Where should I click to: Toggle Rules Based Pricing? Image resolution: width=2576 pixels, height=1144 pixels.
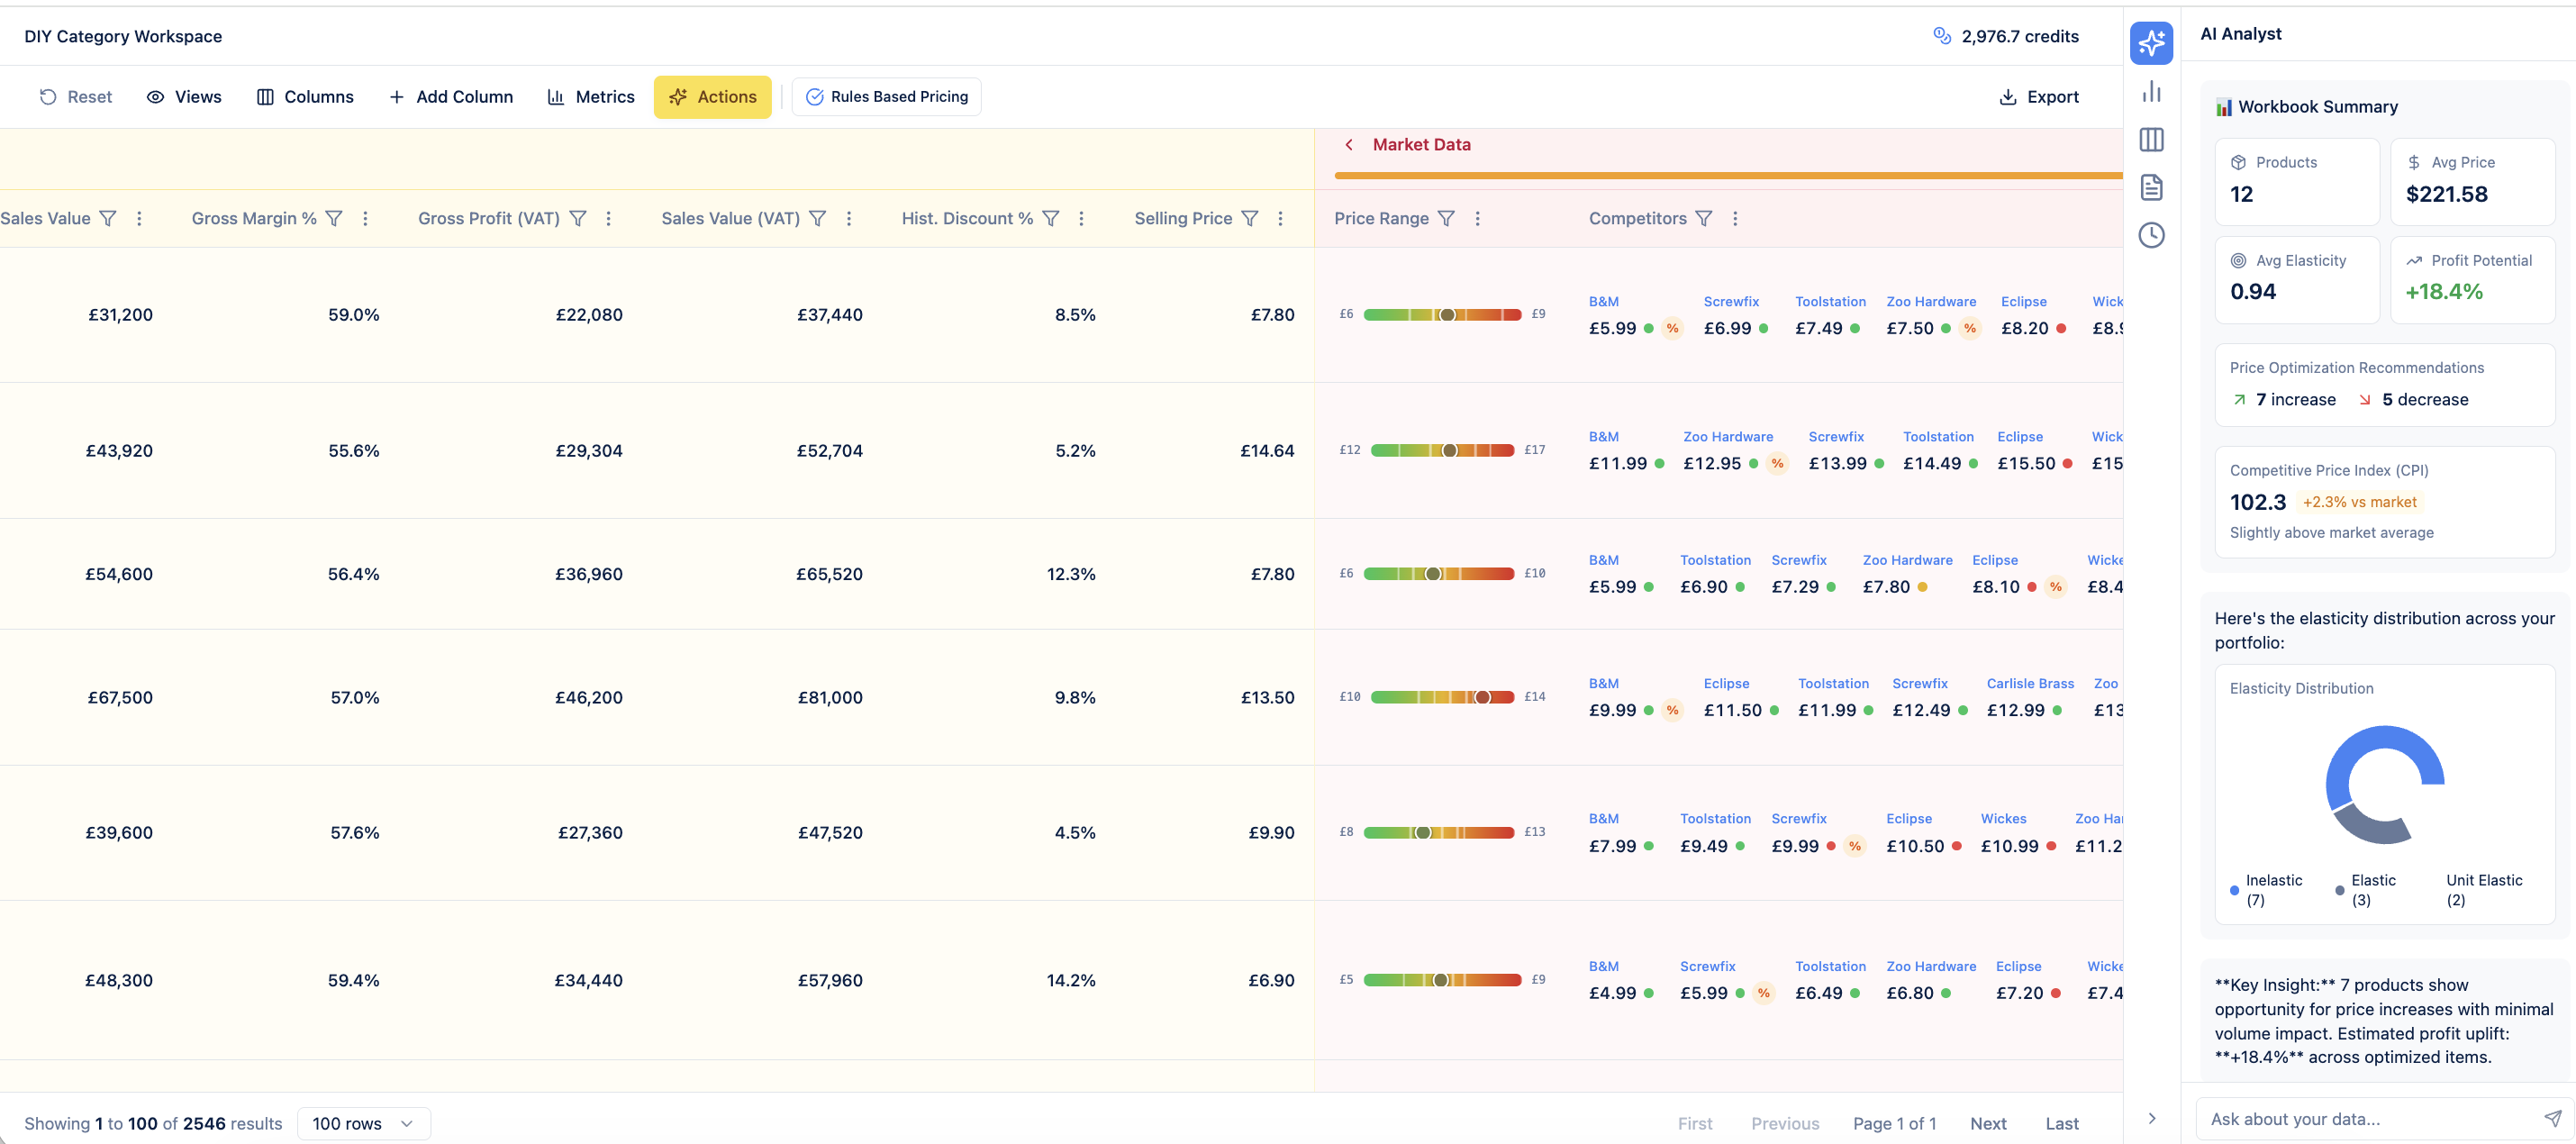coord(886,97)
